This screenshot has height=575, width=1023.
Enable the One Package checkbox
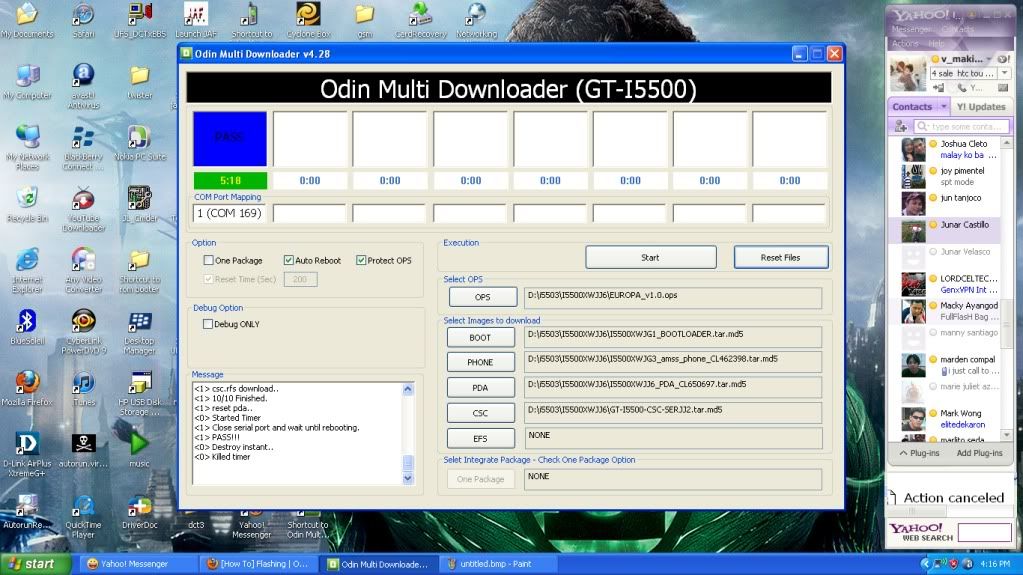(209, 260)
